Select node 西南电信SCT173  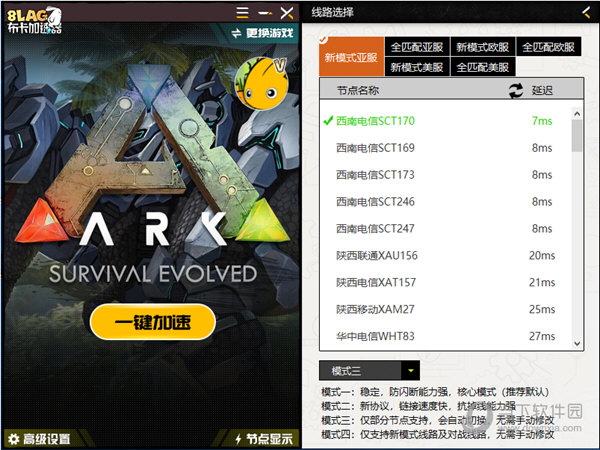coord(445,174)
